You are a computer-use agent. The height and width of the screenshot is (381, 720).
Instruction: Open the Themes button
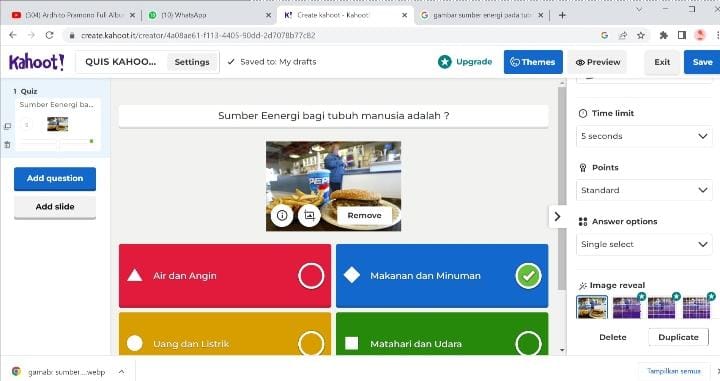pyautogui.click(x=533, y=62)
